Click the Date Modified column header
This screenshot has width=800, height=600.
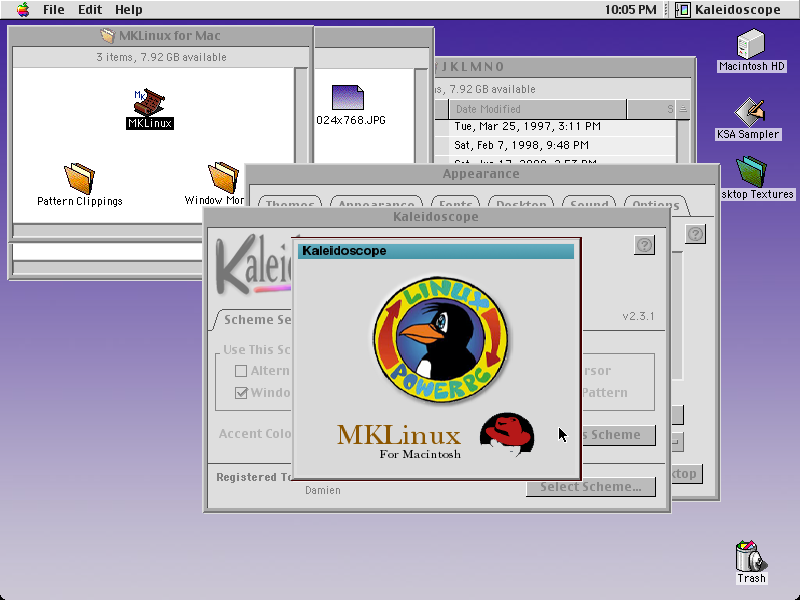537,109
